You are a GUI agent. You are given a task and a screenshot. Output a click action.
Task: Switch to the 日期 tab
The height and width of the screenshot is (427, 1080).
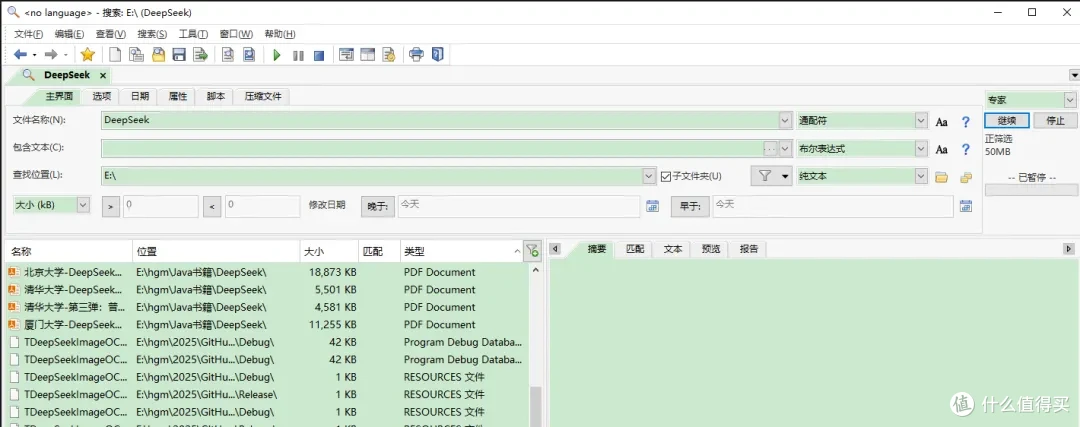(x=140, y=96)
